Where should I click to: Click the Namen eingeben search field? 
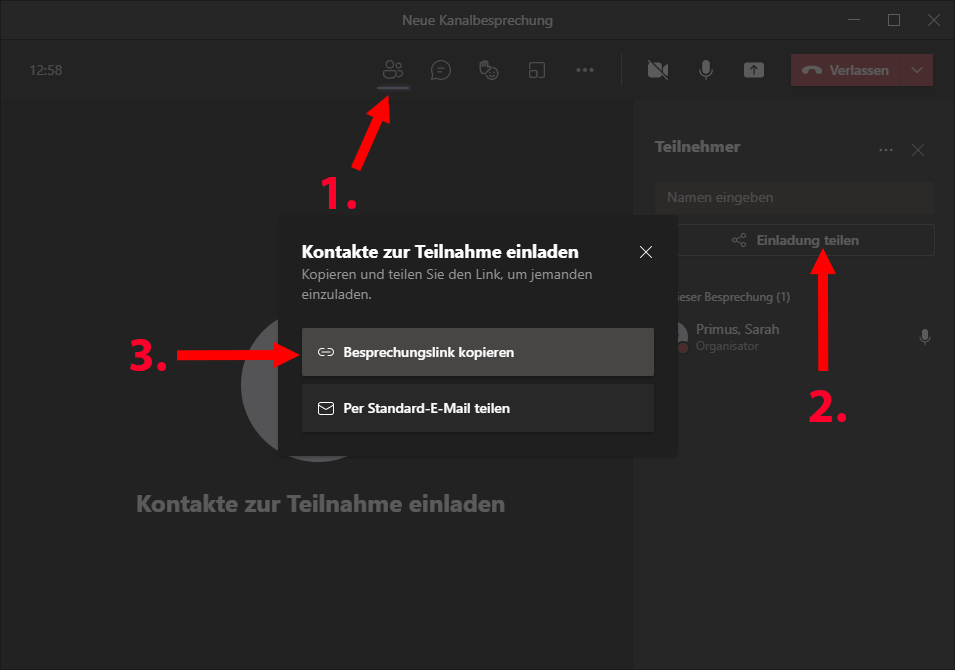pyautogui.click(x=794, y=197)
